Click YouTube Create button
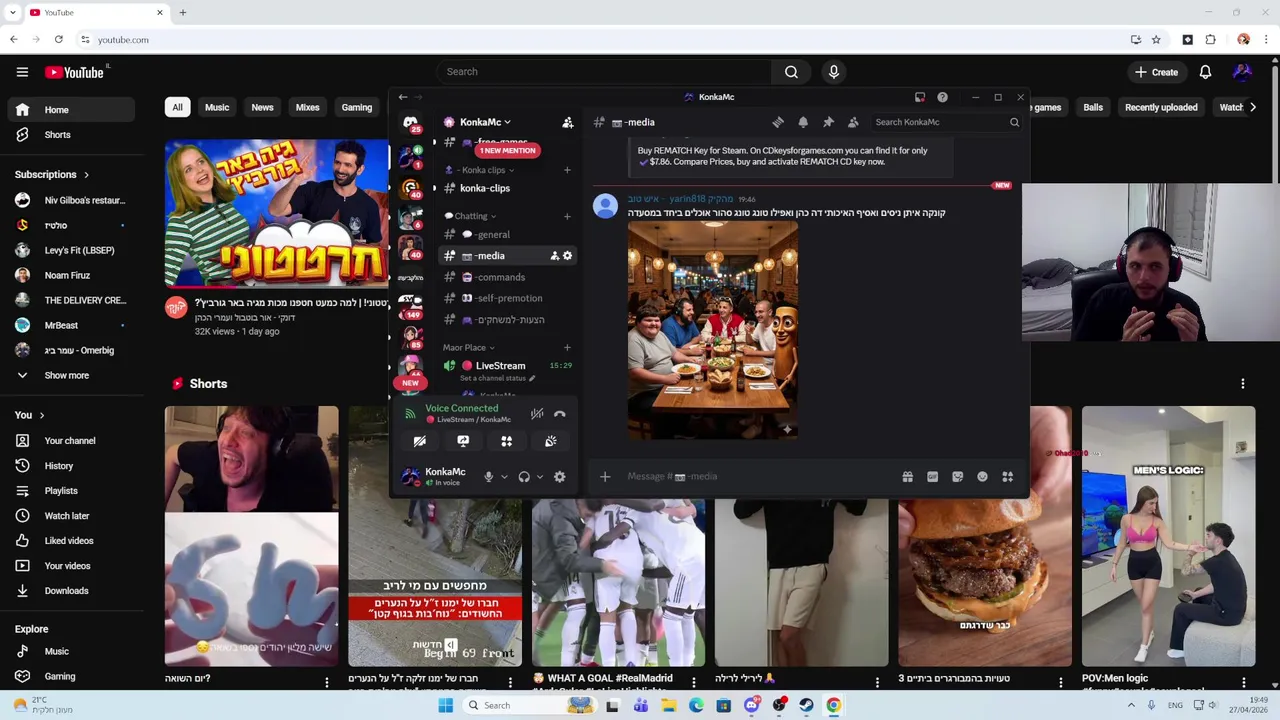 click(1156, 72)
